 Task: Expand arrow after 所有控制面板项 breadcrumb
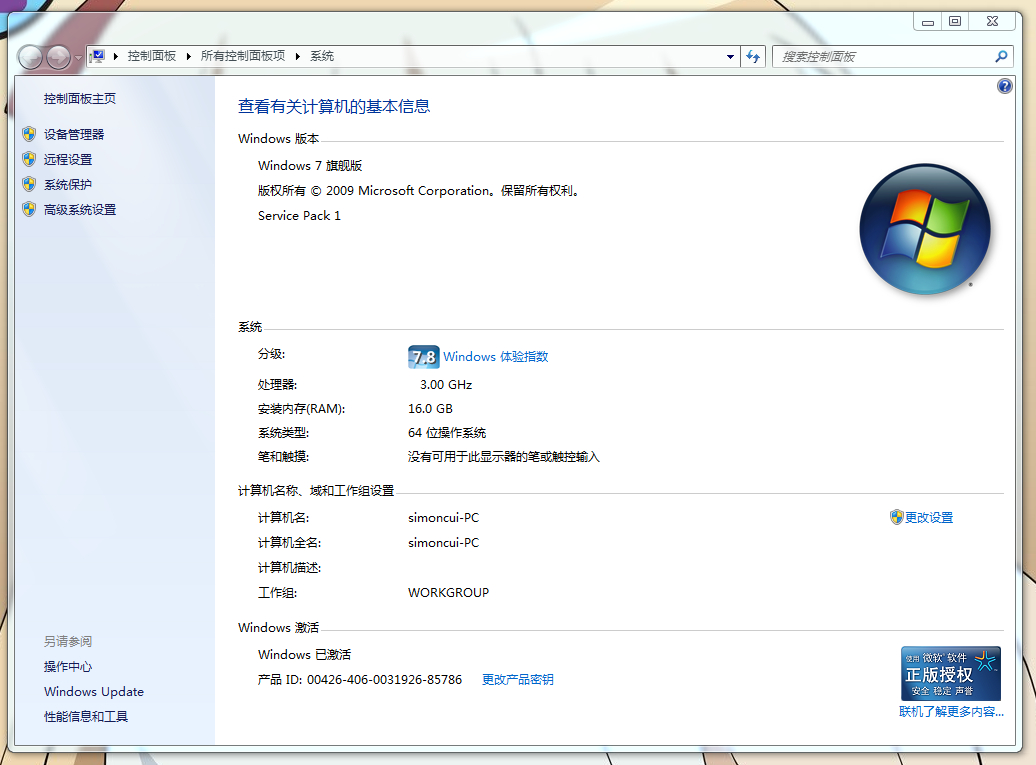(x=297, y=56)
